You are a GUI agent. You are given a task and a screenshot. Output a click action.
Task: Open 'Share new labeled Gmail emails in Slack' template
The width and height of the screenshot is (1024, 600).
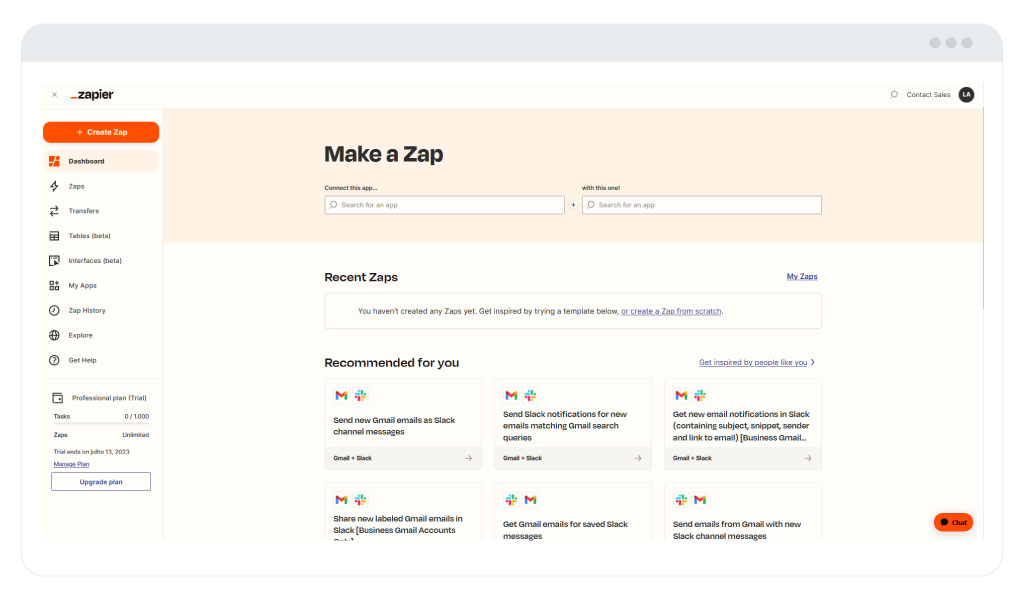403,513
